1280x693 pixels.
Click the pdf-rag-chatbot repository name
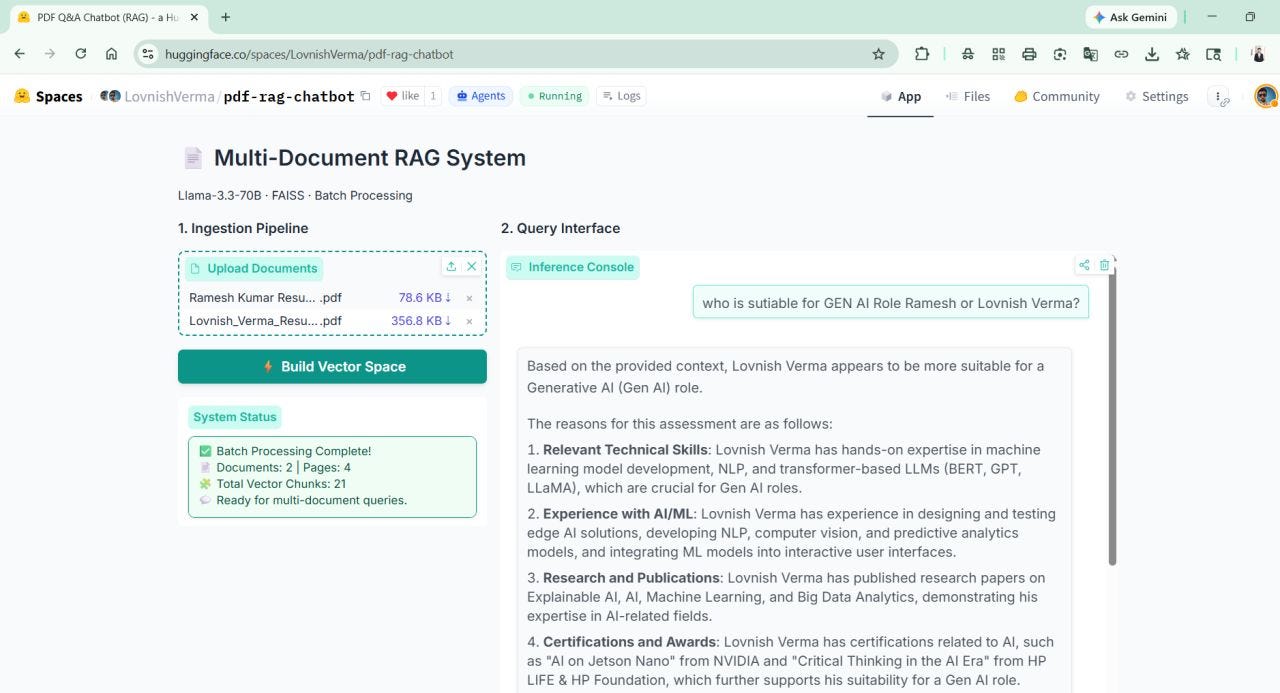(x=289, y=96)
